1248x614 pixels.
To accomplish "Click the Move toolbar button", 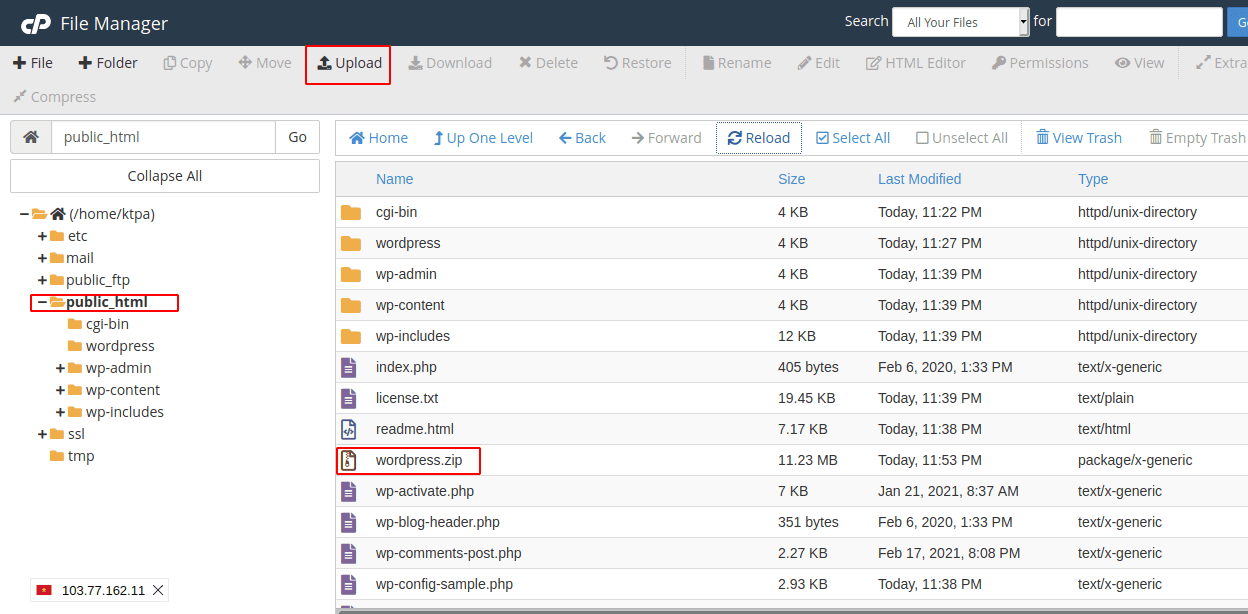I will point(265,63).
